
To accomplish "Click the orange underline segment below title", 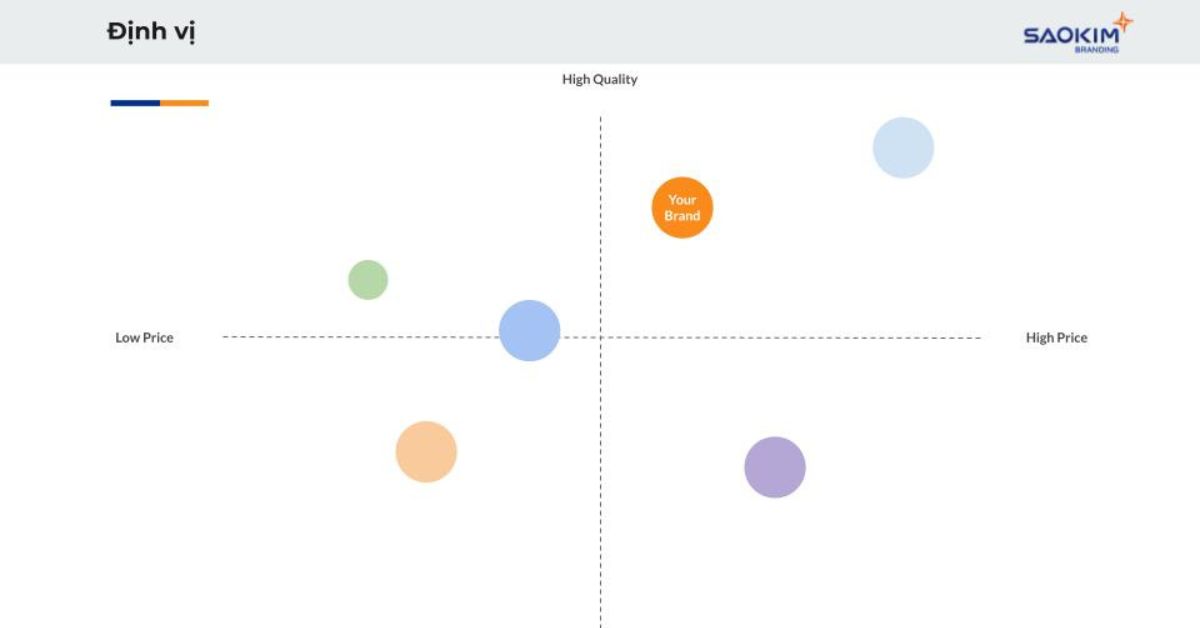I will tap(184, 103).
